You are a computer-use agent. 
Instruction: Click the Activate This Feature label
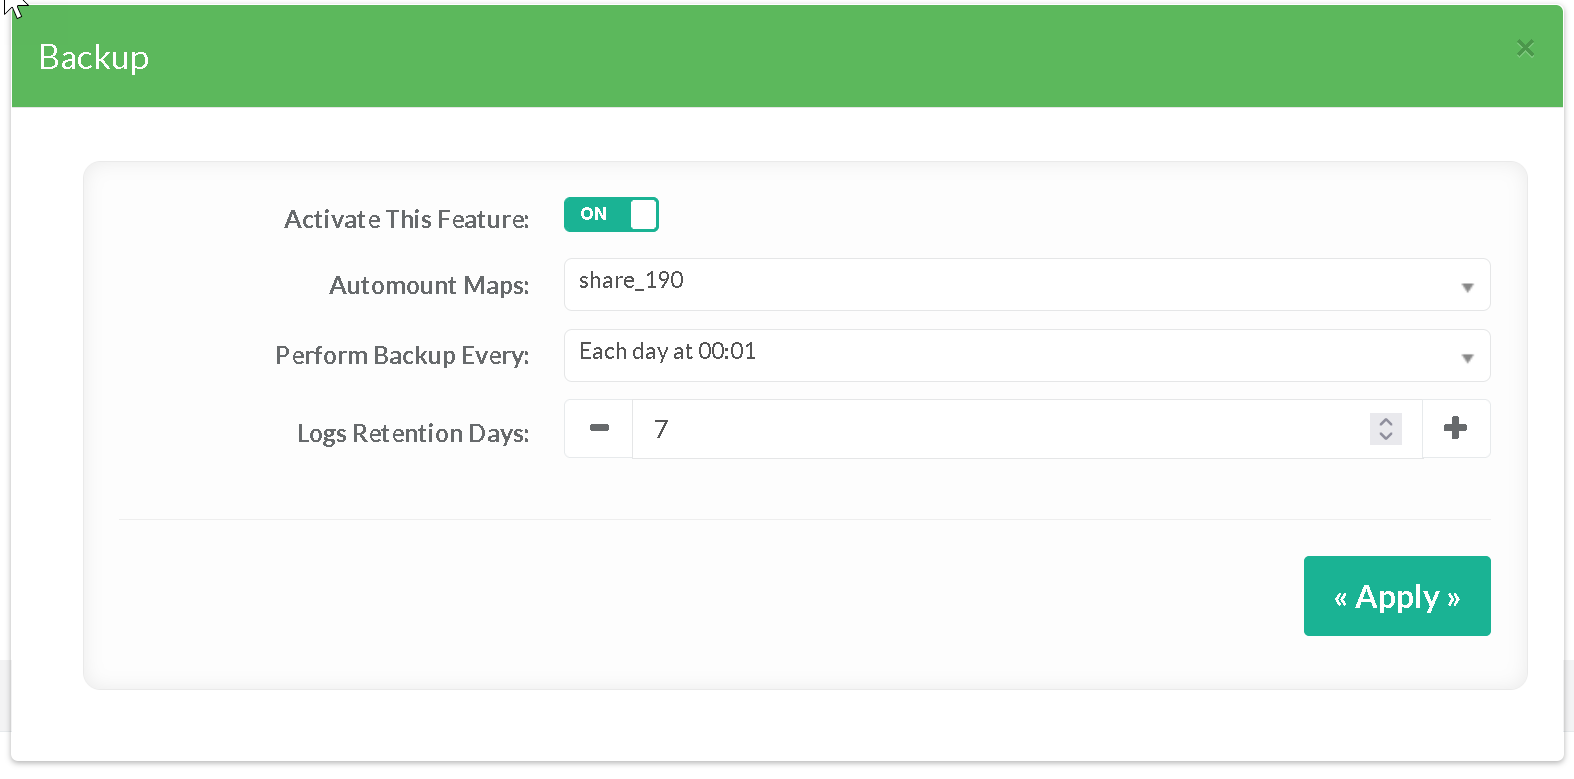pos(406,219)
